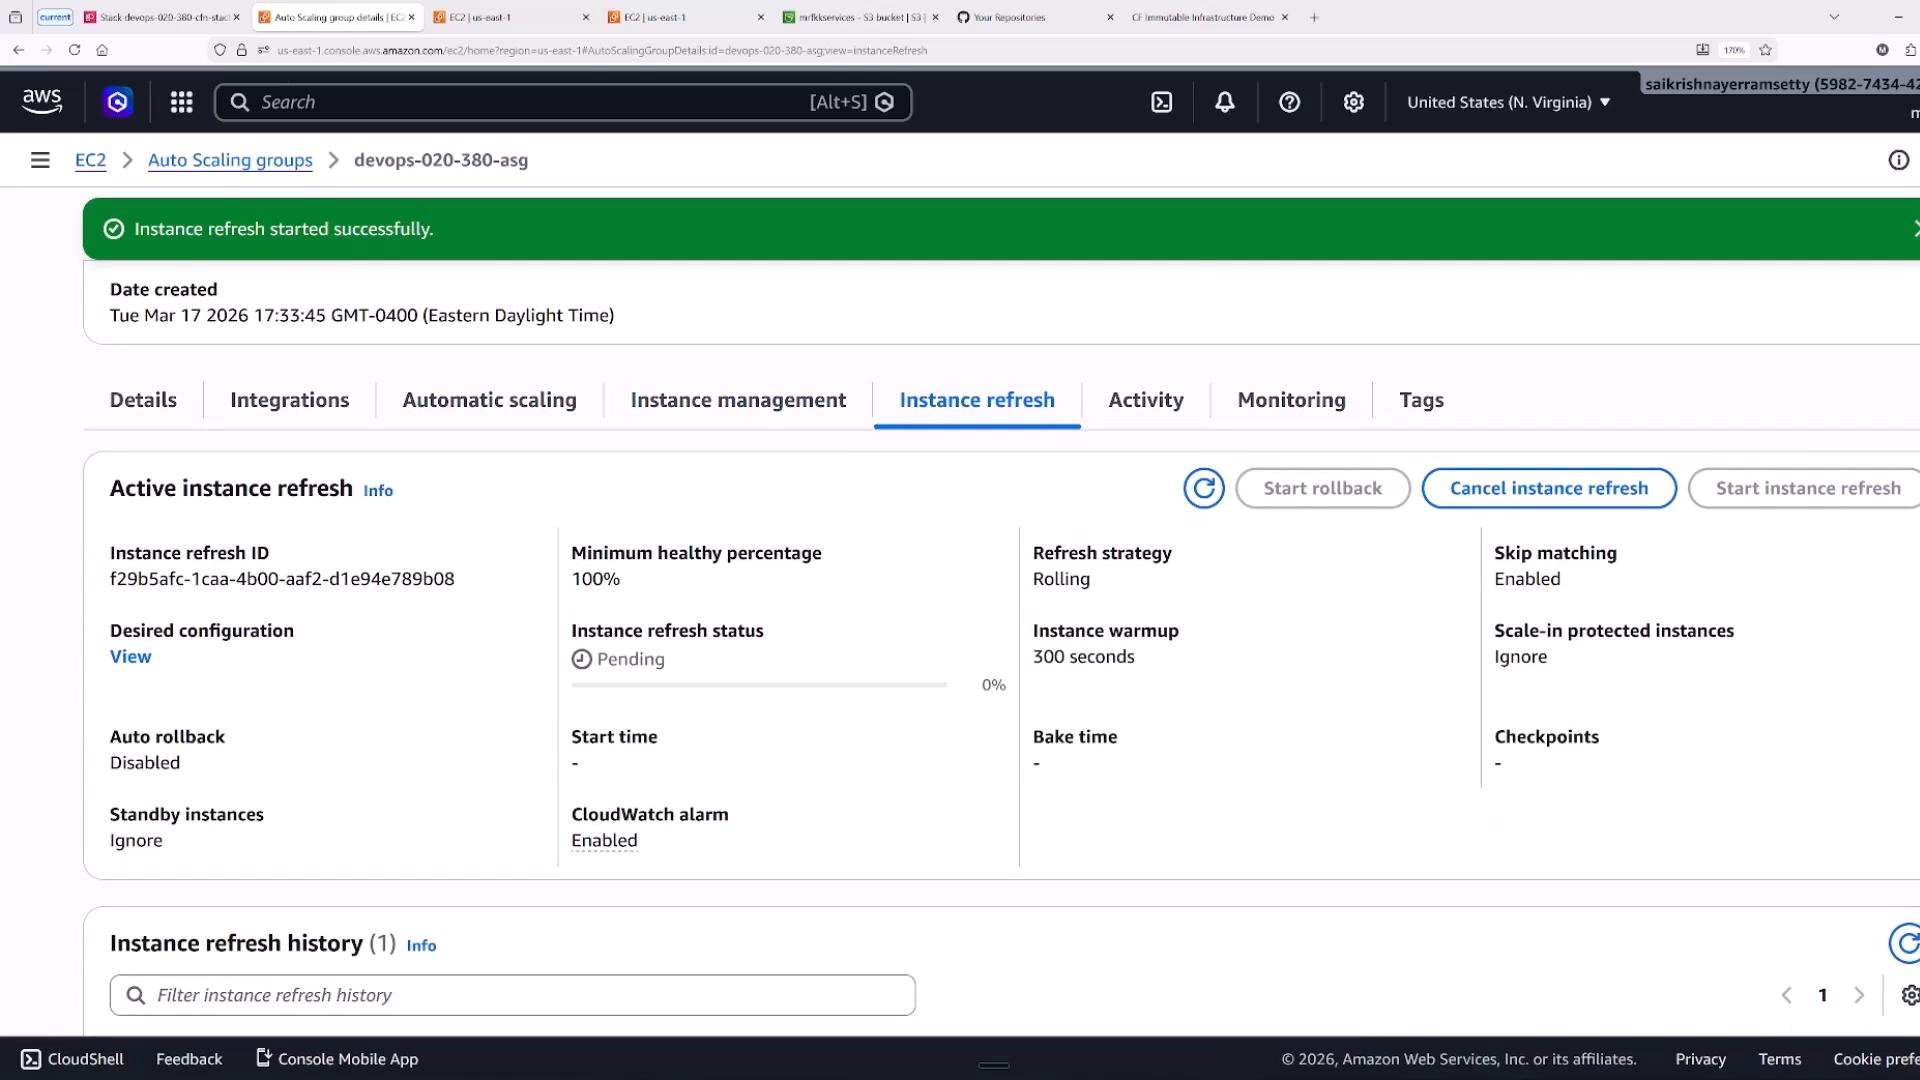Screen dimensions: 1920x1080
Task: Bookmark this page with the star icon
Action: (1765, 50)
